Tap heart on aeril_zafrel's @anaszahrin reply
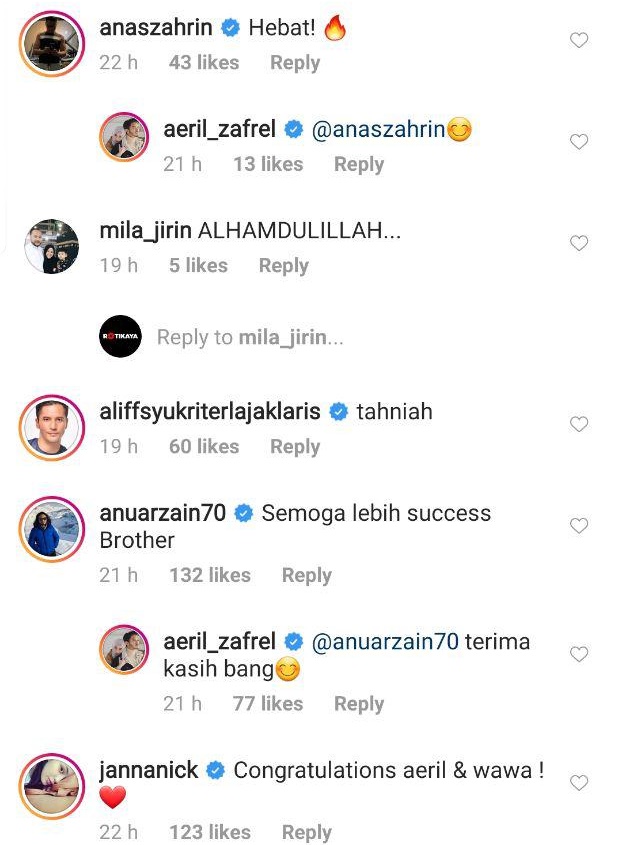This screenshot has height=845, width=622. [x=579, y=142]
